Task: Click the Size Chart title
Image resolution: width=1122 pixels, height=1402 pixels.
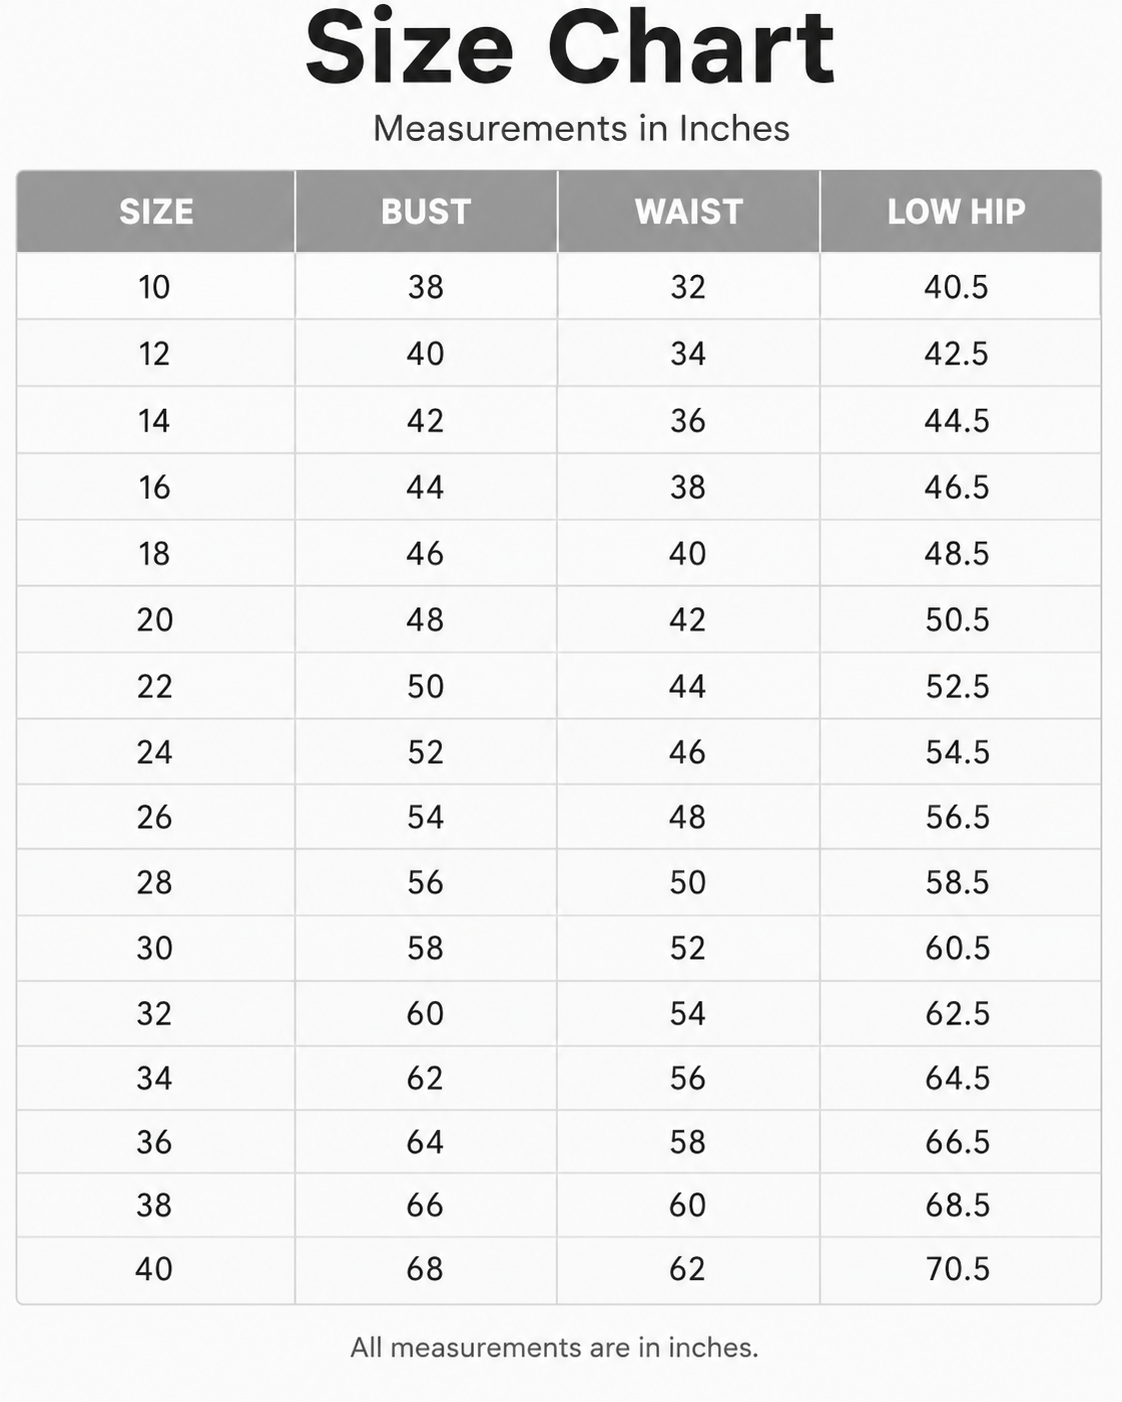Action: (570, 48)
